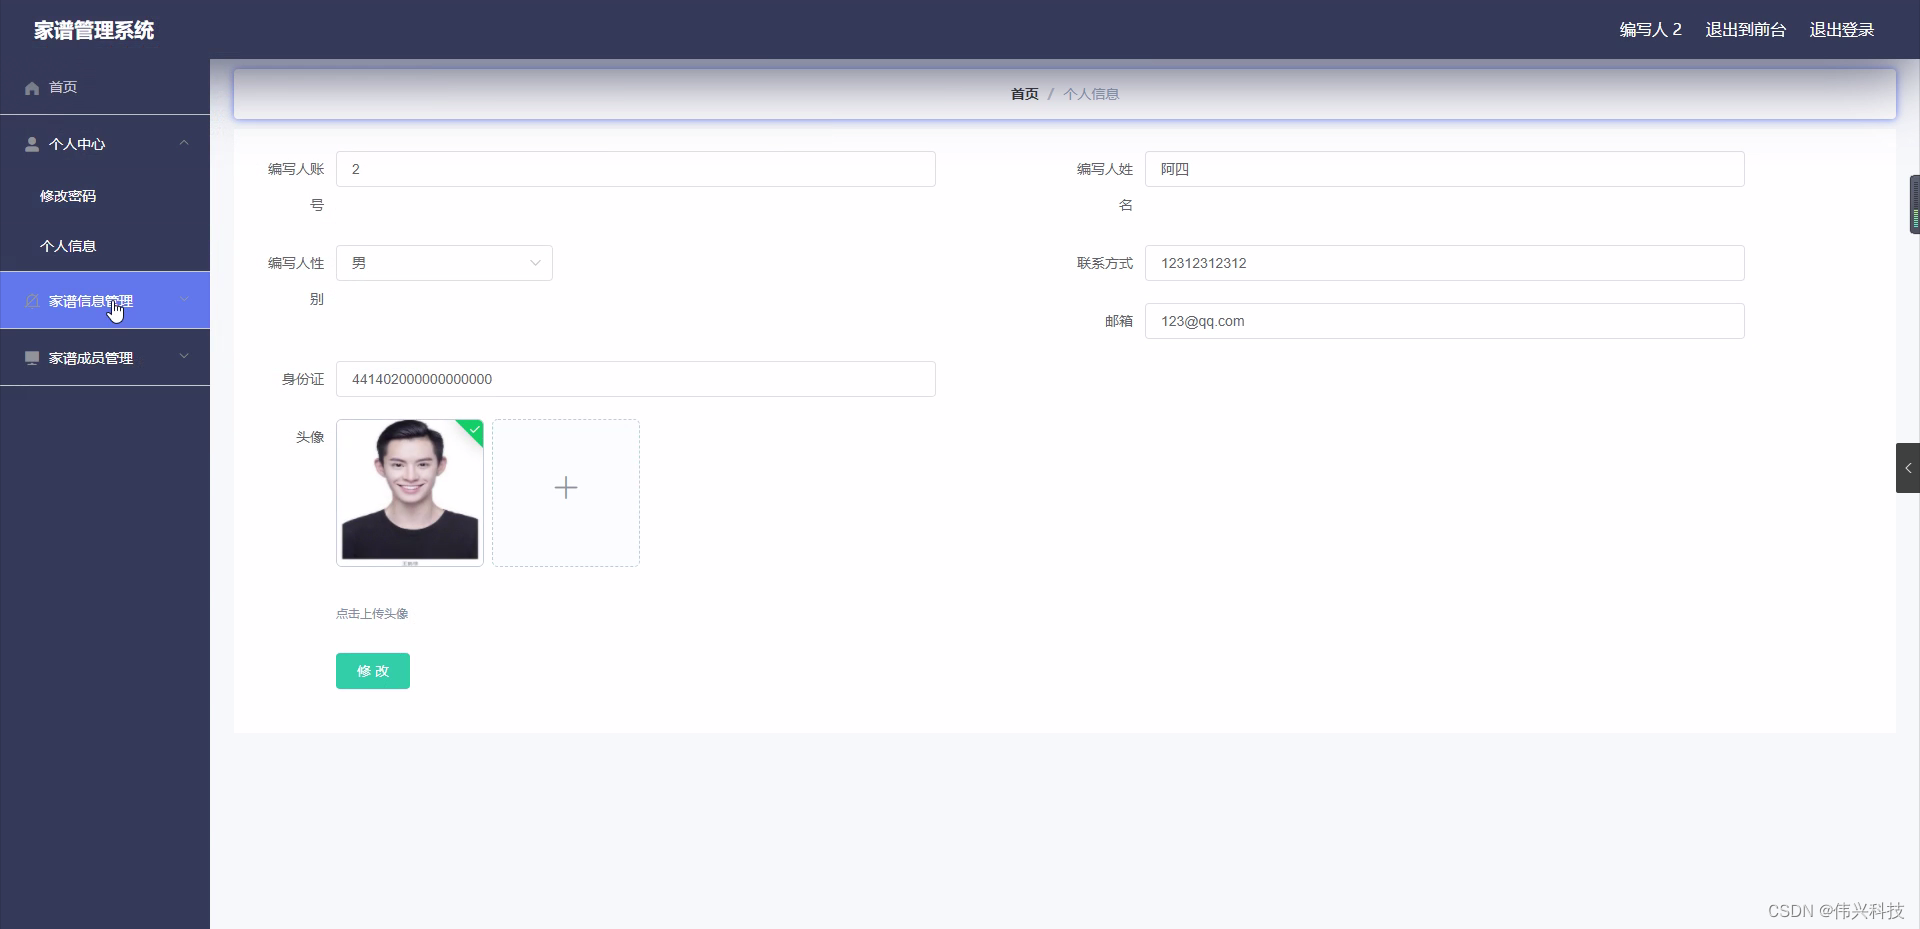This screenshot has height=929, width=1920.
Task: Open the 修改密码 sidebar entry
Action: tap(68, 196)
